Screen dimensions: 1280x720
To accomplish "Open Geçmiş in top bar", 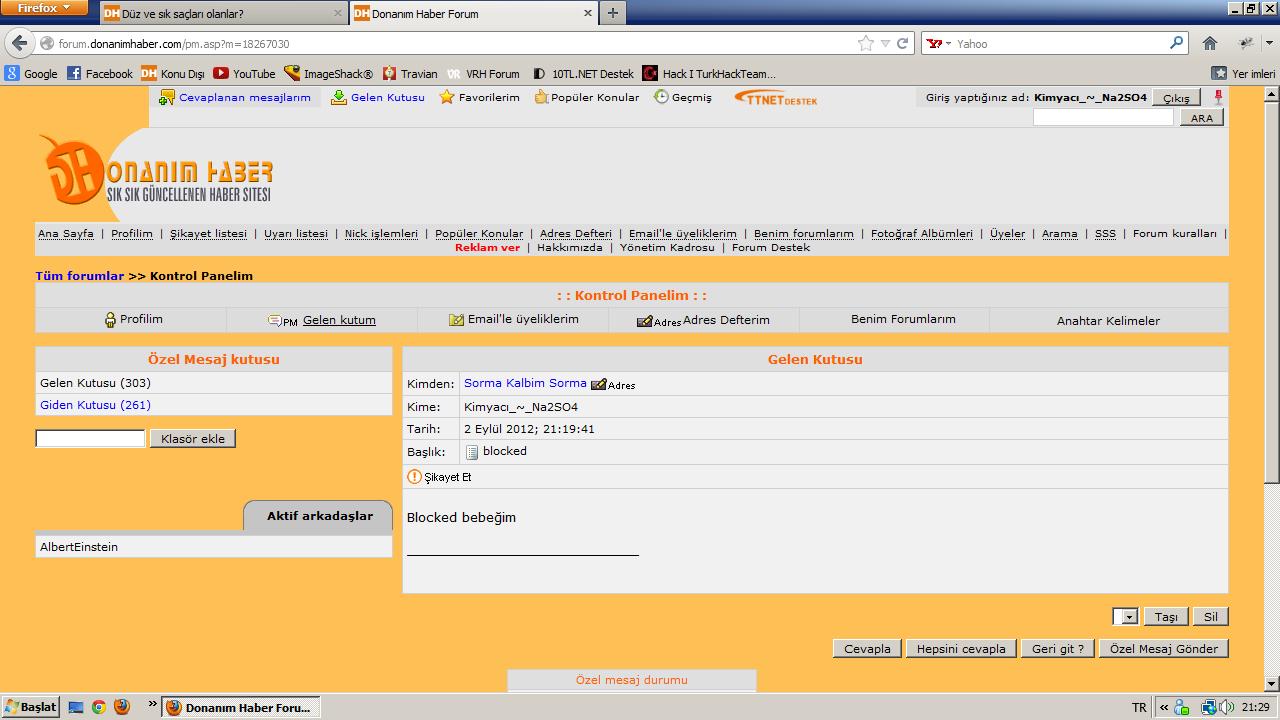I will [683, 98].
